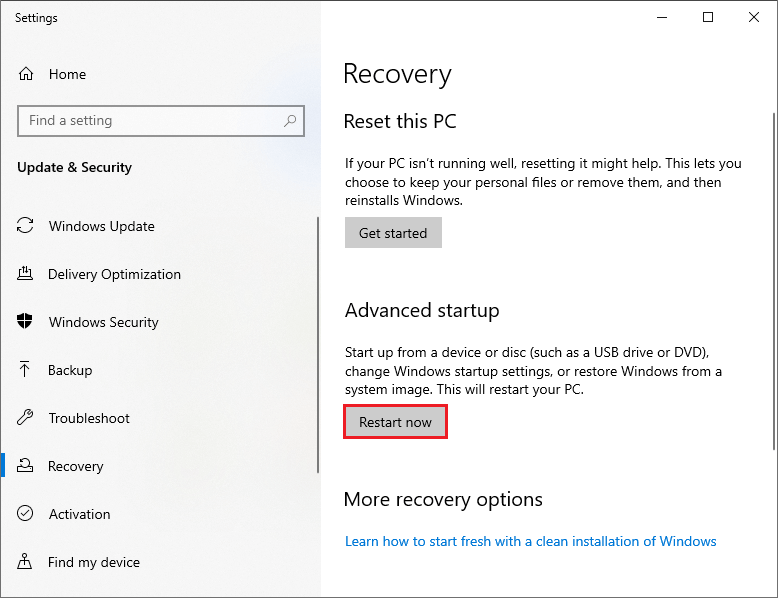Click the Troubleshoot wrench icon
This screenshot has height=598, width=778.
(x=25, y=417)
